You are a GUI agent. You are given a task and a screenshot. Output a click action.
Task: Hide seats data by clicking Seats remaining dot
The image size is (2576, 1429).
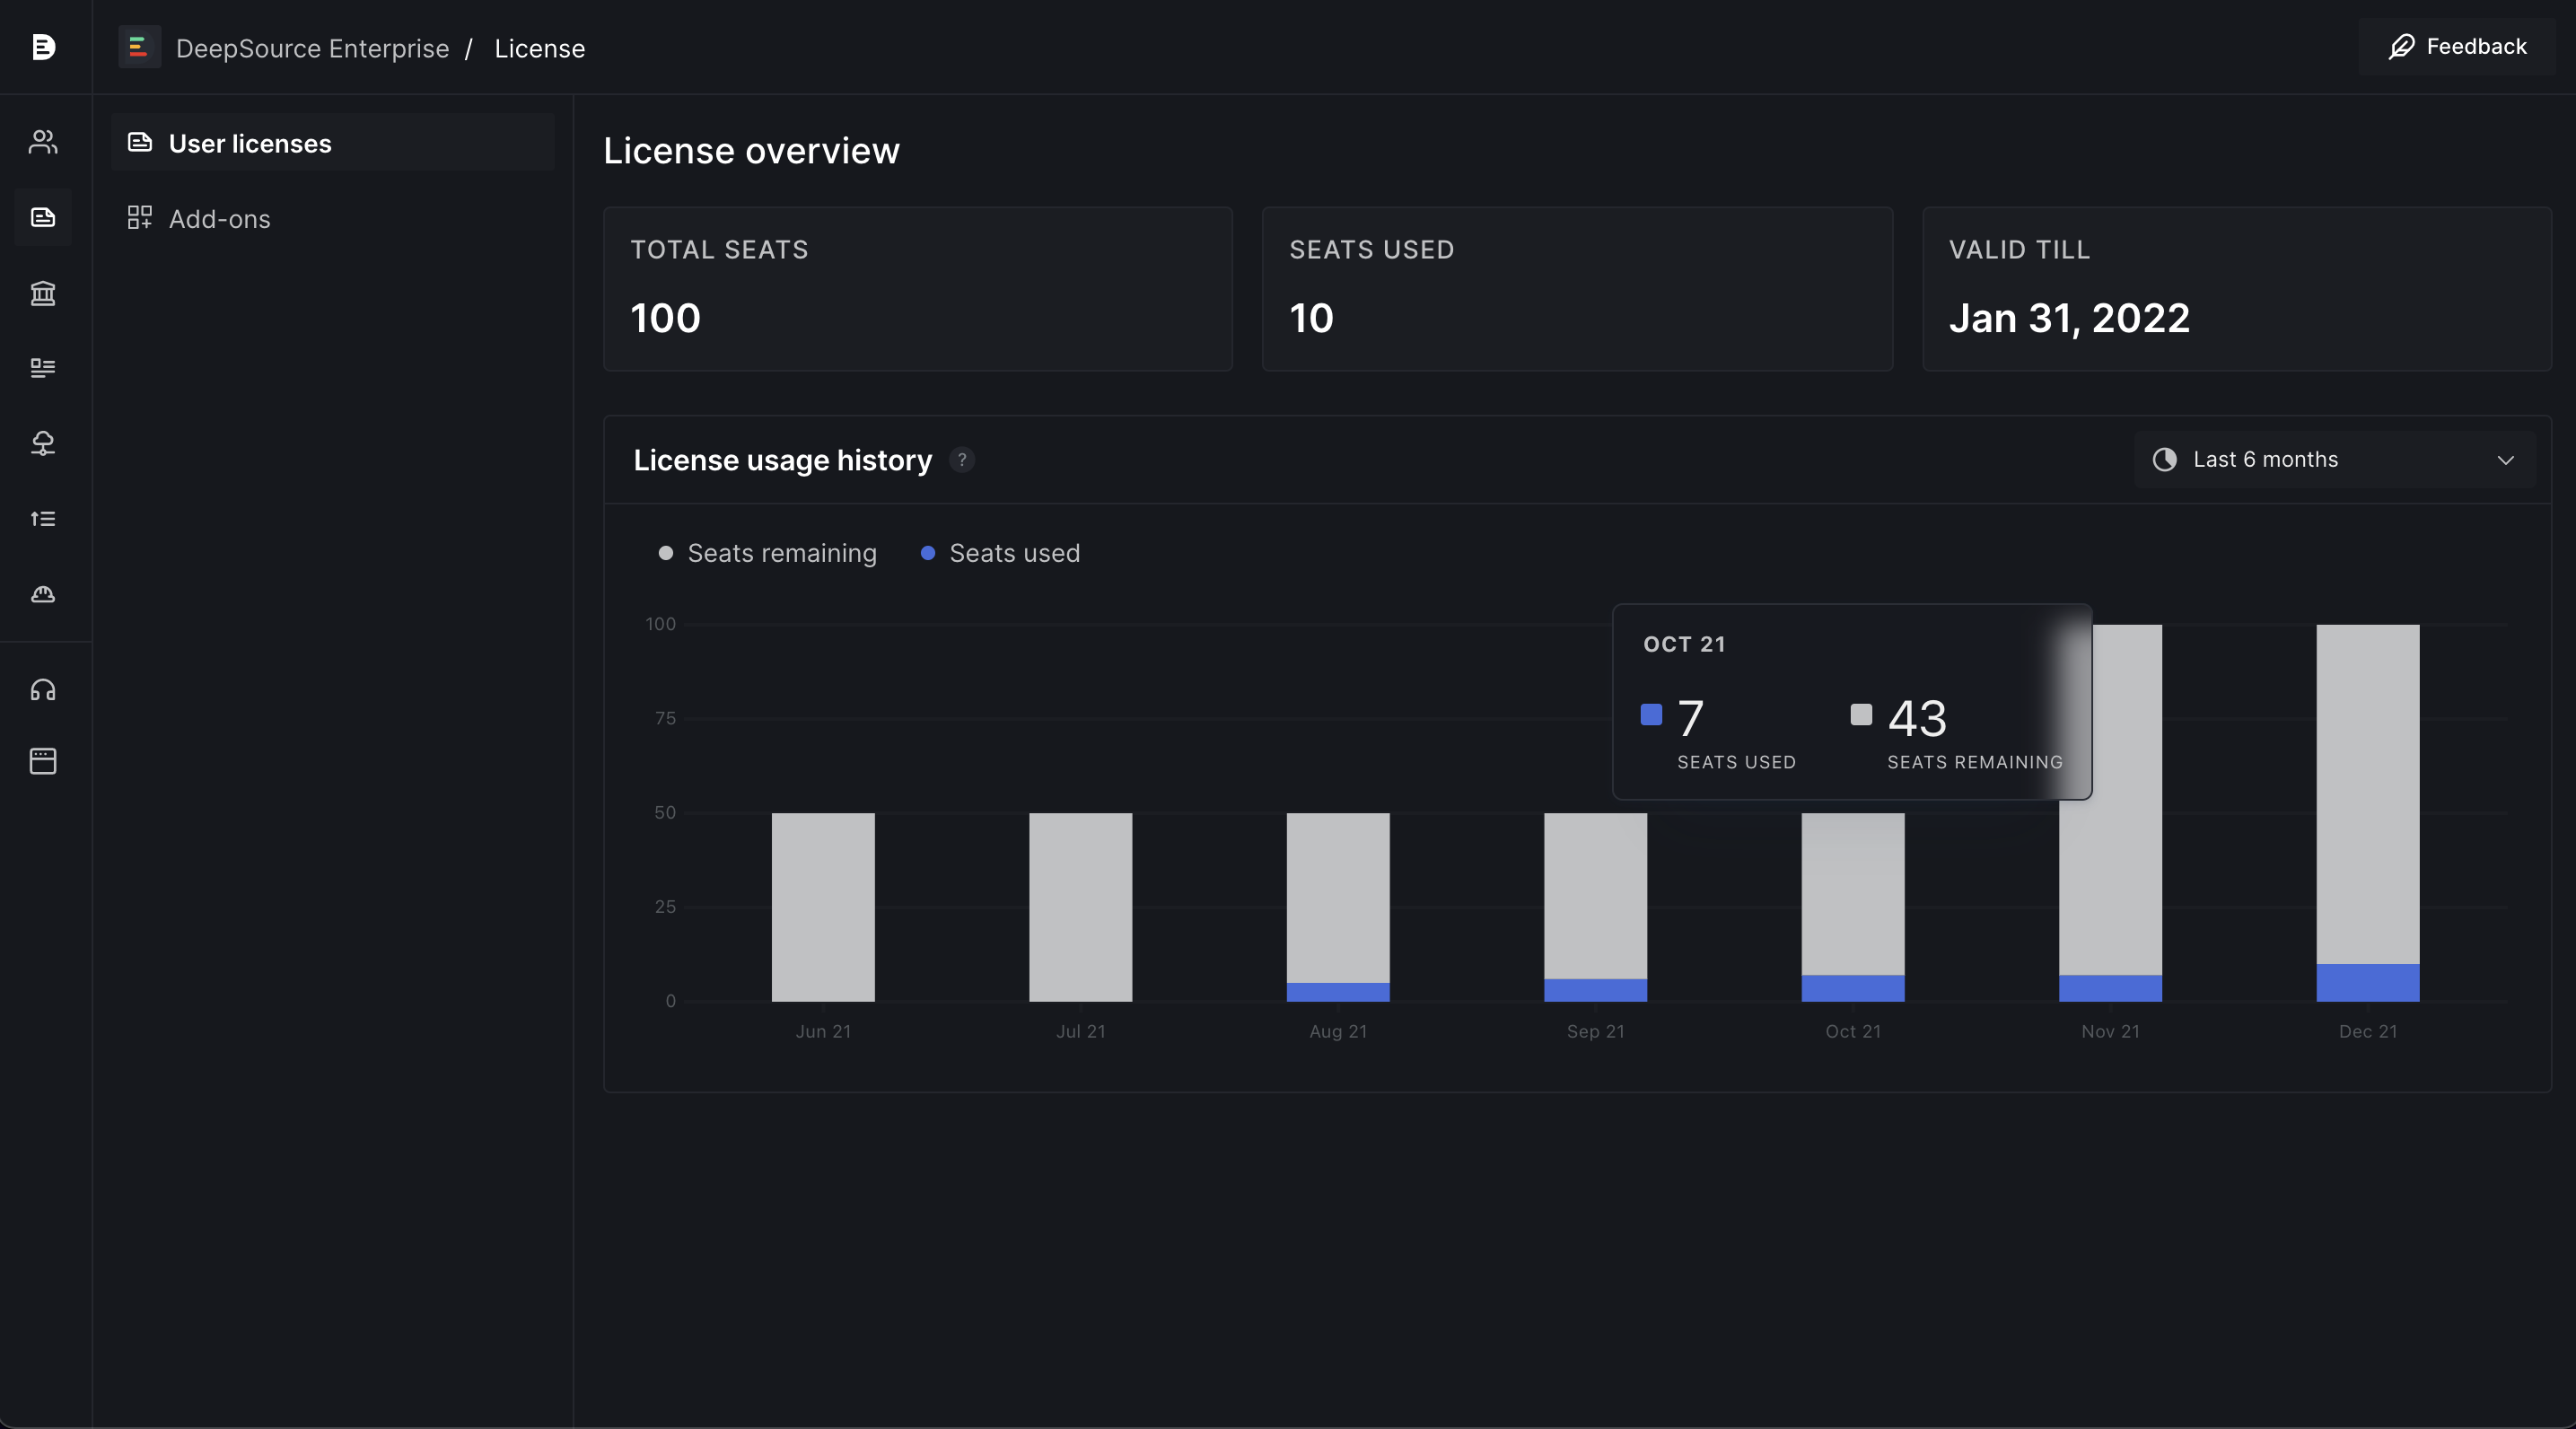[x=667, y=553]
